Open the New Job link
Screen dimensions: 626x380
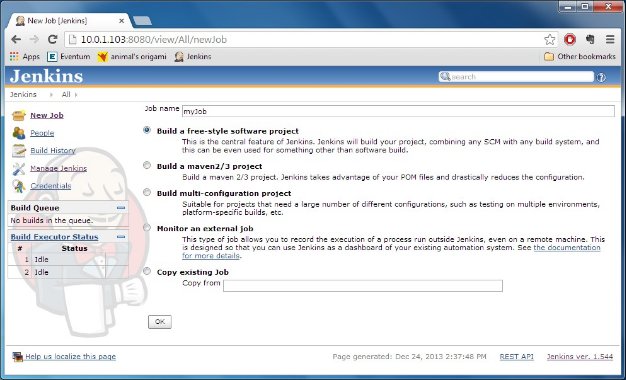47,115
